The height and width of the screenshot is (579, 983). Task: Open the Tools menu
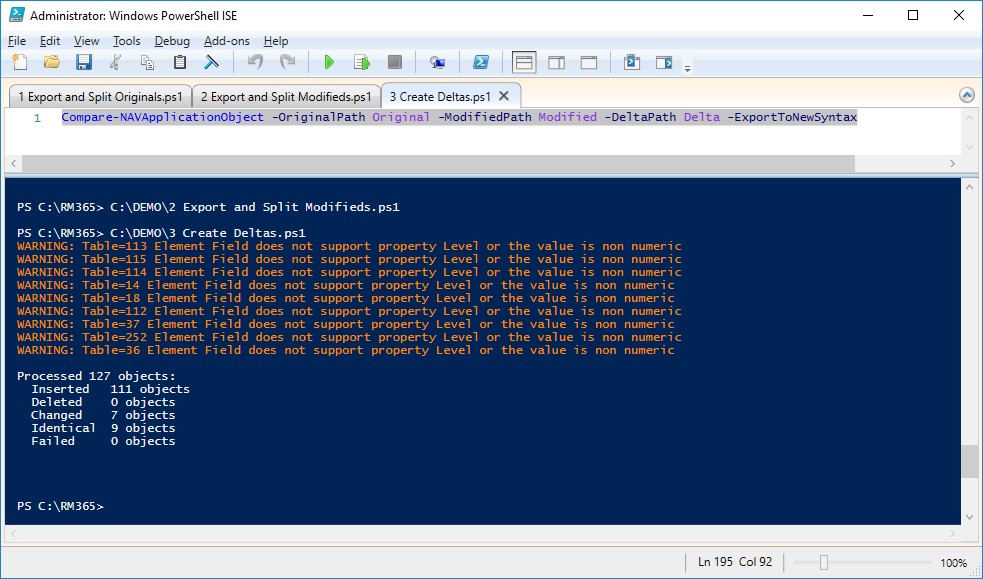click(x=127, y=41)
